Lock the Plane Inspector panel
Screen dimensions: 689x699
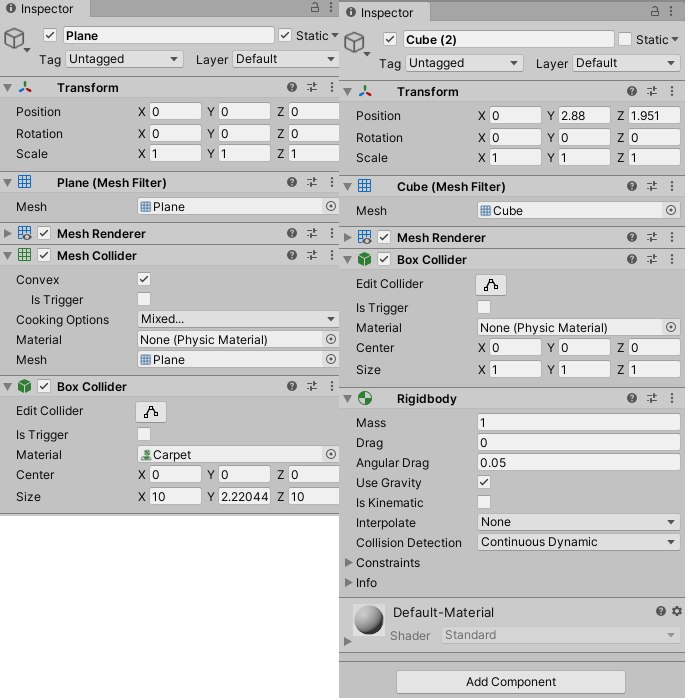[315, 8]
